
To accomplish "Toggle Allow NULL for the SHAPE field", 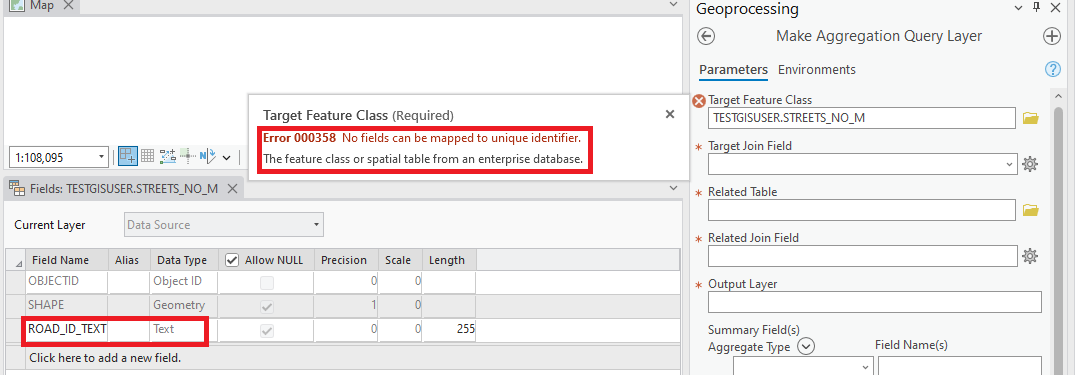I will click(x=267, y=306).
